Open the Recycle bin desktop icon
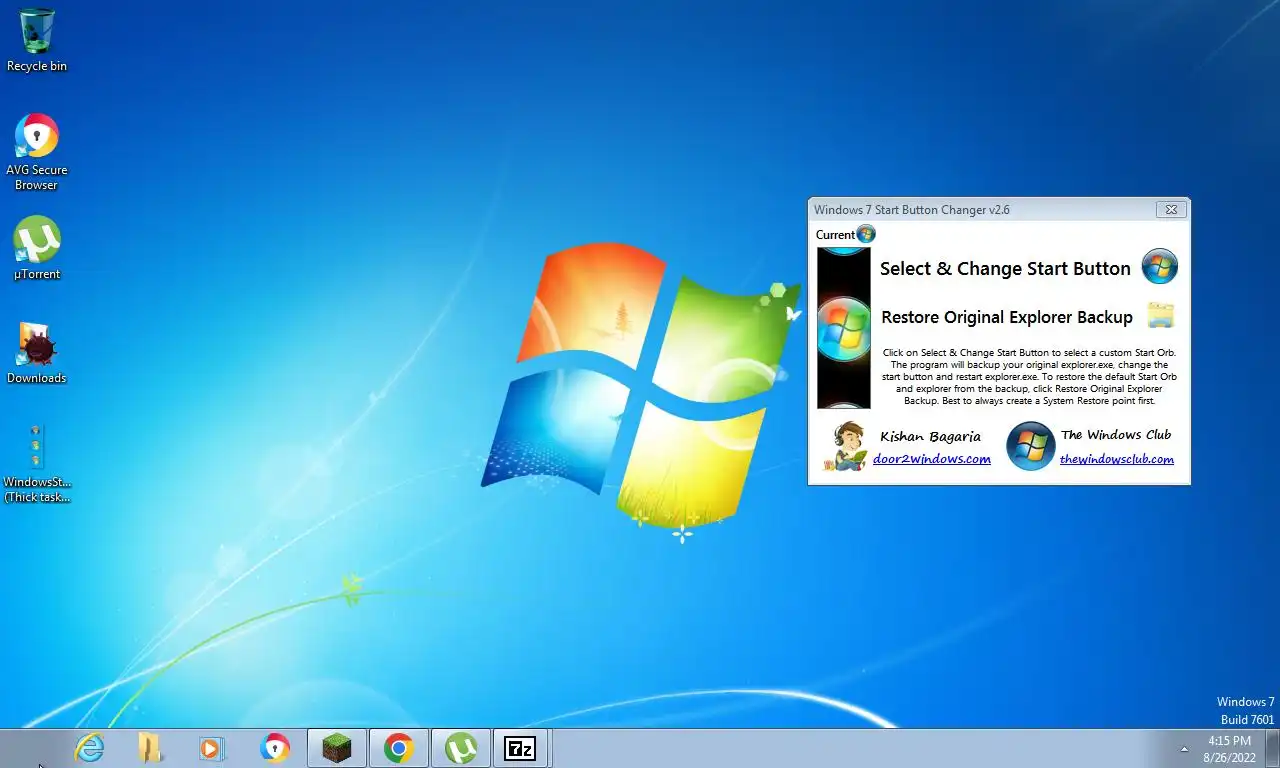The height and width of the screenshot is (768, 1280). point(37,40)
